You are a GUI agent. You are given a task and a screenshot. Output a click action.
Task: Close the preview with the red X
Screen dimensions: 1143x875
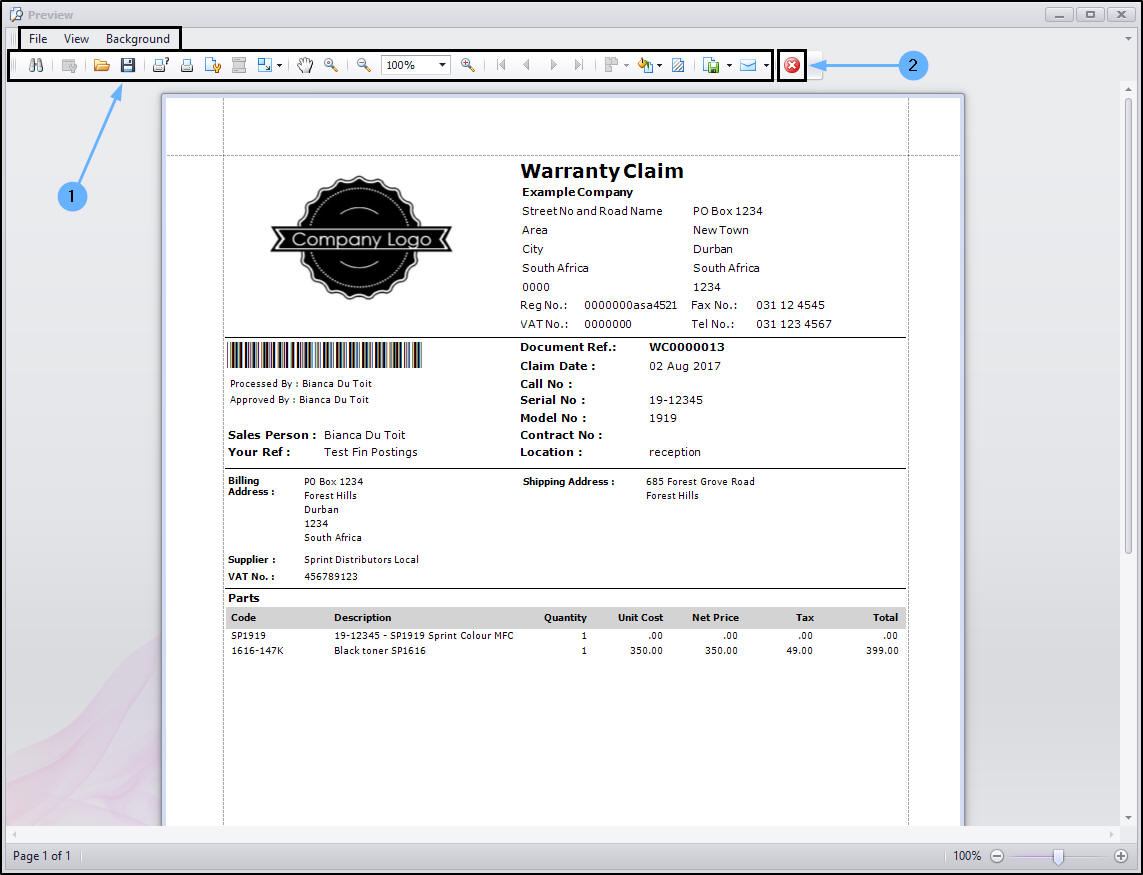coord(792,65)
